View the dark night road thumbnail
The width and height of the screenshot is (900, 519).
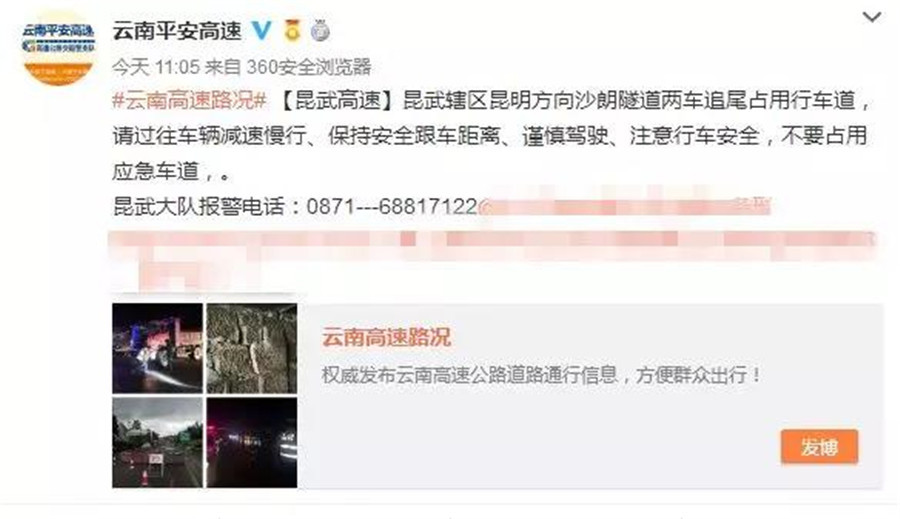coord(252,443)
